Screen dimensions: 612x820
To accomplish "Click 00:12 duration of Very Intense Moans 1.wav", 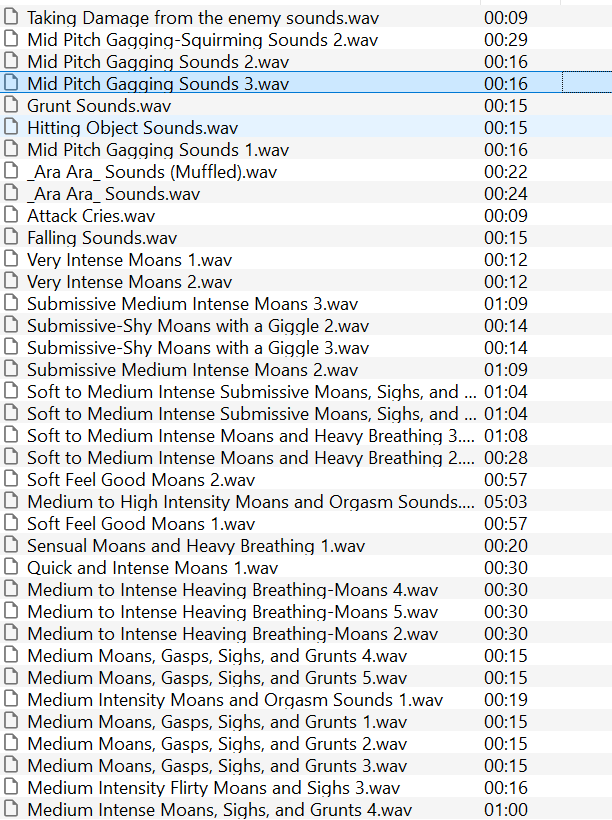I will tap(506, 259).
